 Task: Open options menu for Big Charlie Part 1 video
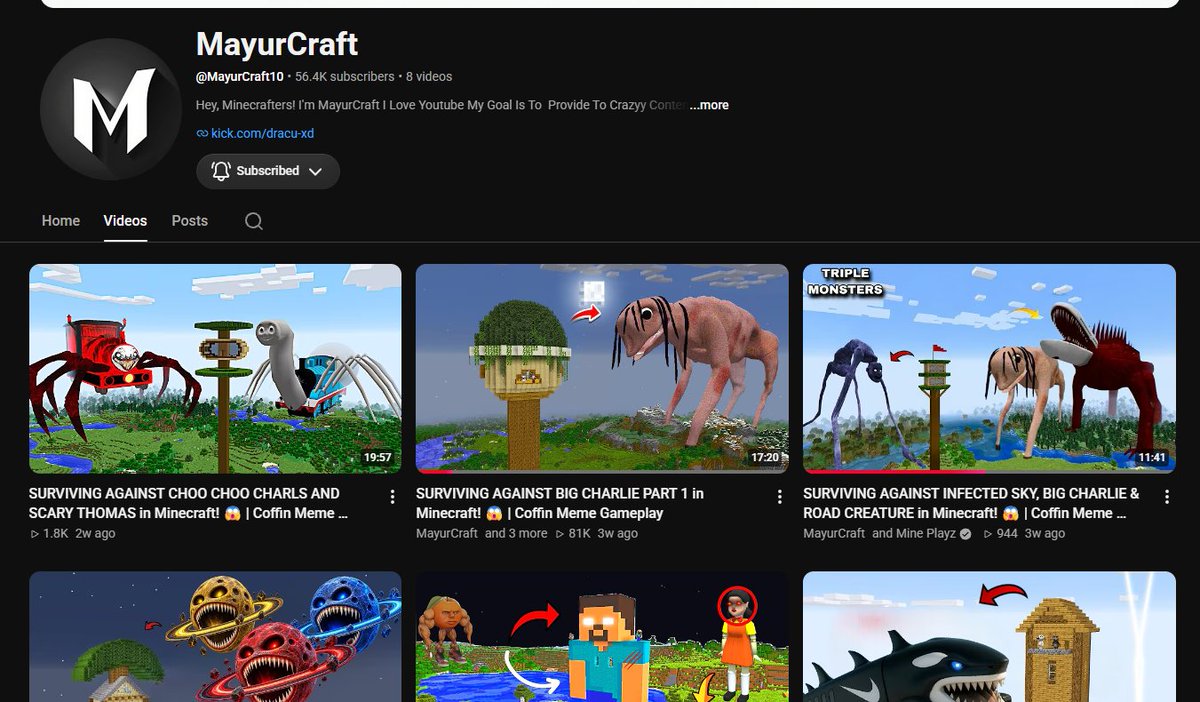(x=779, y=497)
